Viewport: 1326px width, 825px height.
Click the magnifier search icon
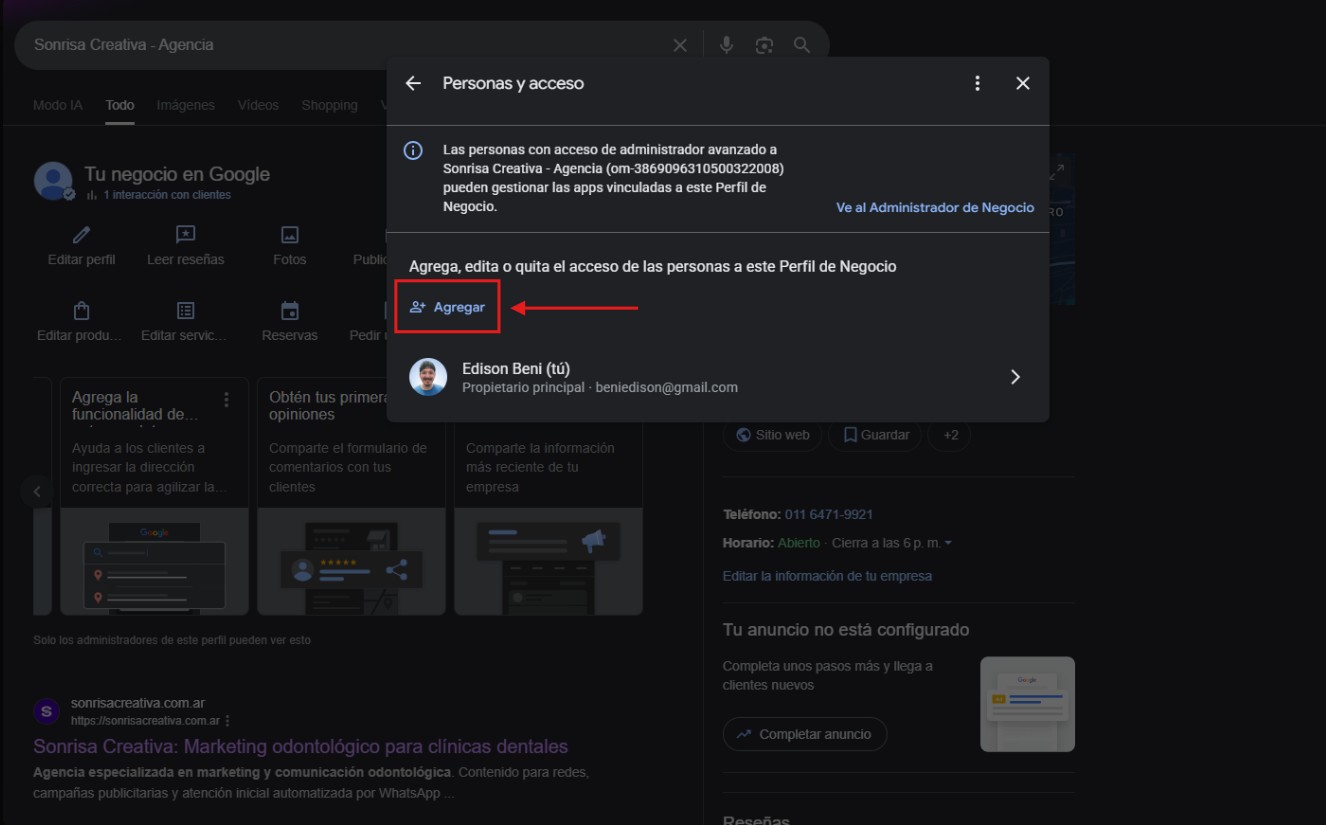click(x=802, y=45)
